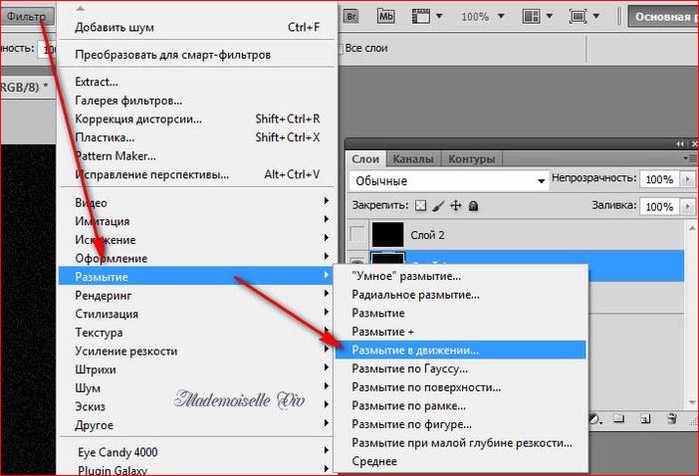Click the new group folder icon
Screen dimensions: 699x476
[619, 419]
